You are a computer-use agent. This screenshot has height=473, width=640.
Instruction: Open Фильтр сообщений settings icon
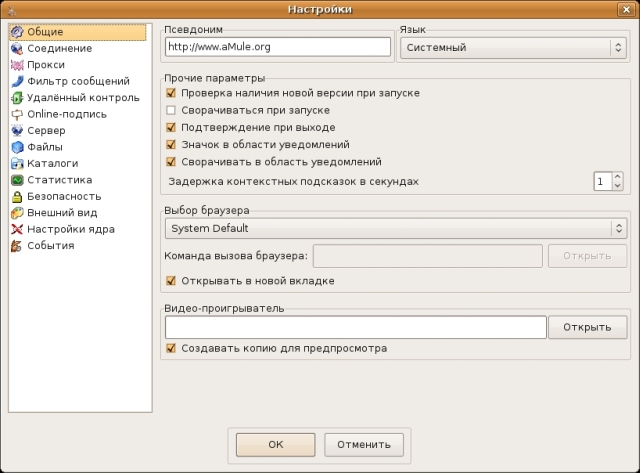pos(16,81)
